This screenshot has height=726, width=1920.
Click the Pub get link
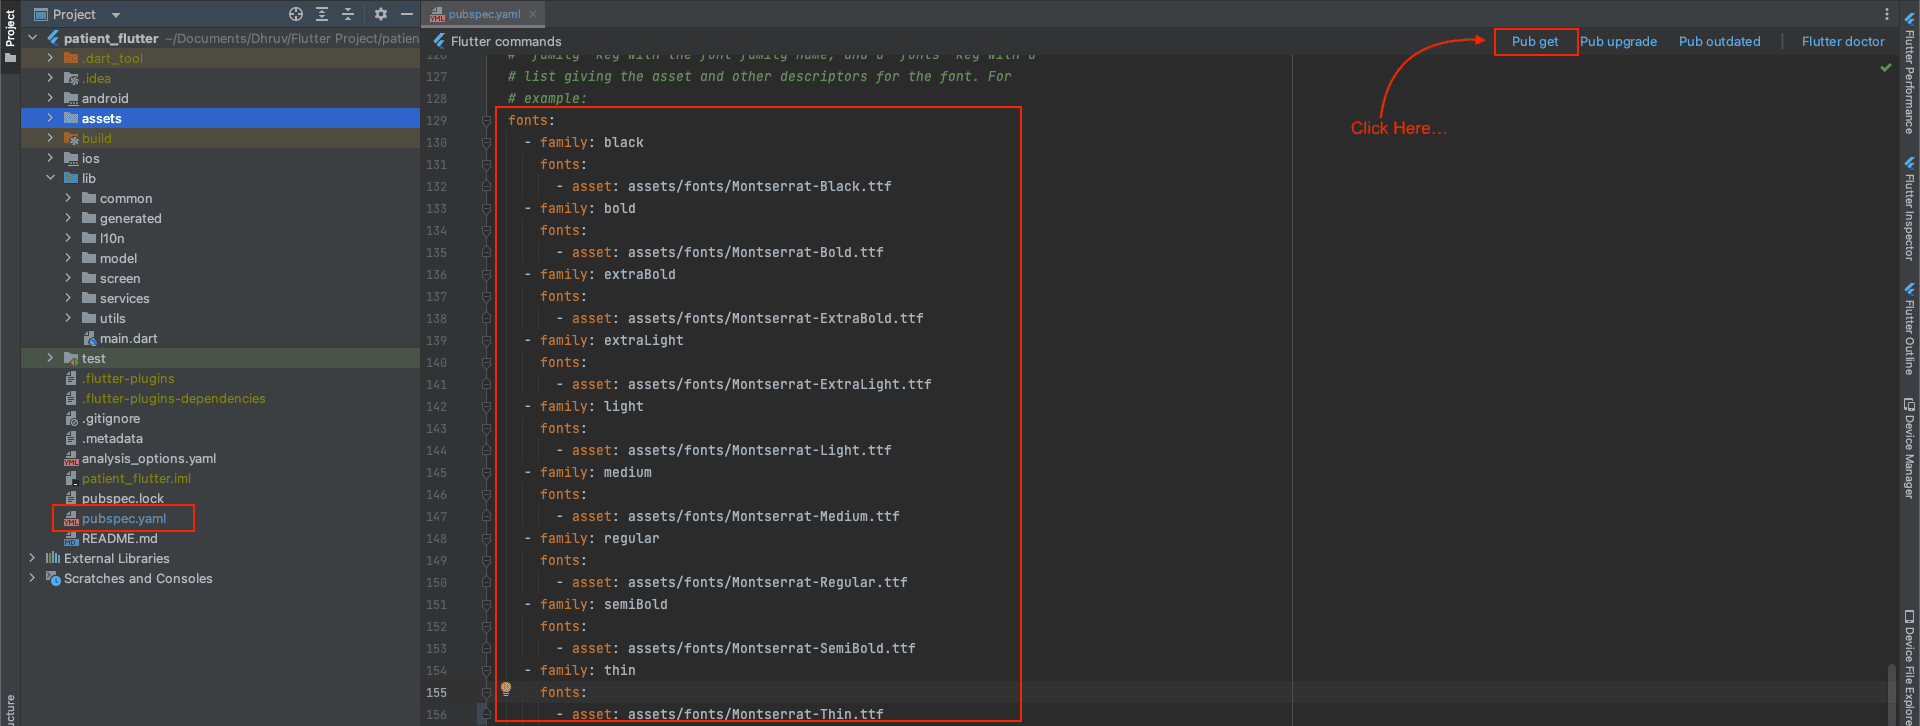(1535, 42)
